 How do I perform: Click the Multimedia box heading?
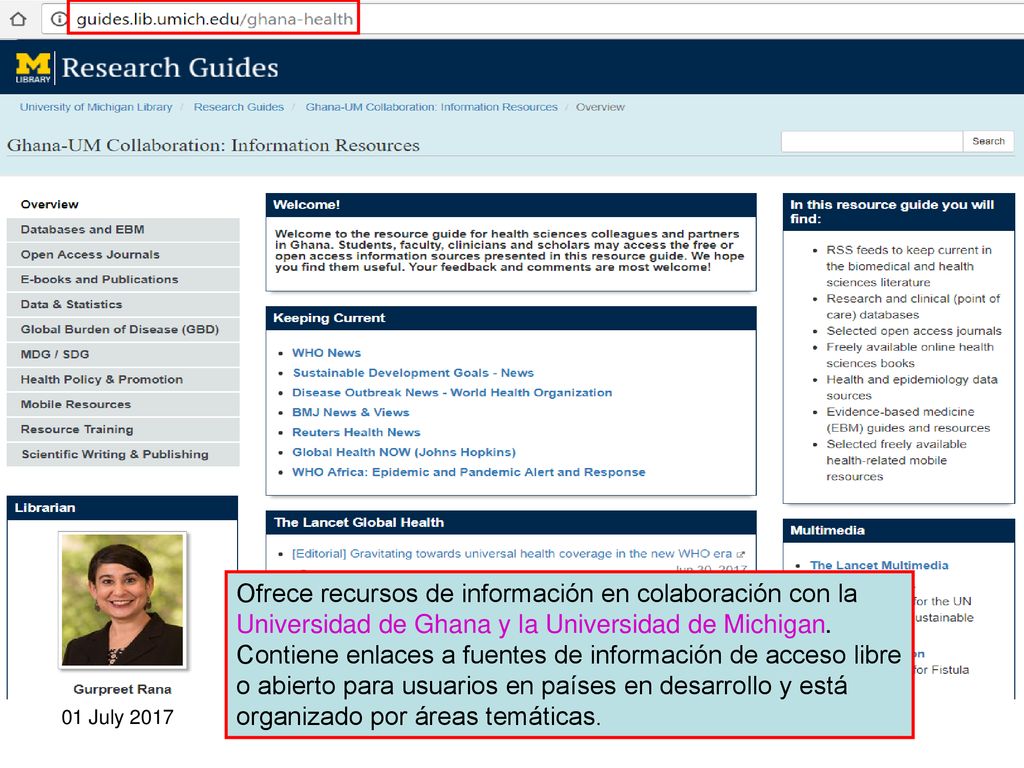(827, 531)
